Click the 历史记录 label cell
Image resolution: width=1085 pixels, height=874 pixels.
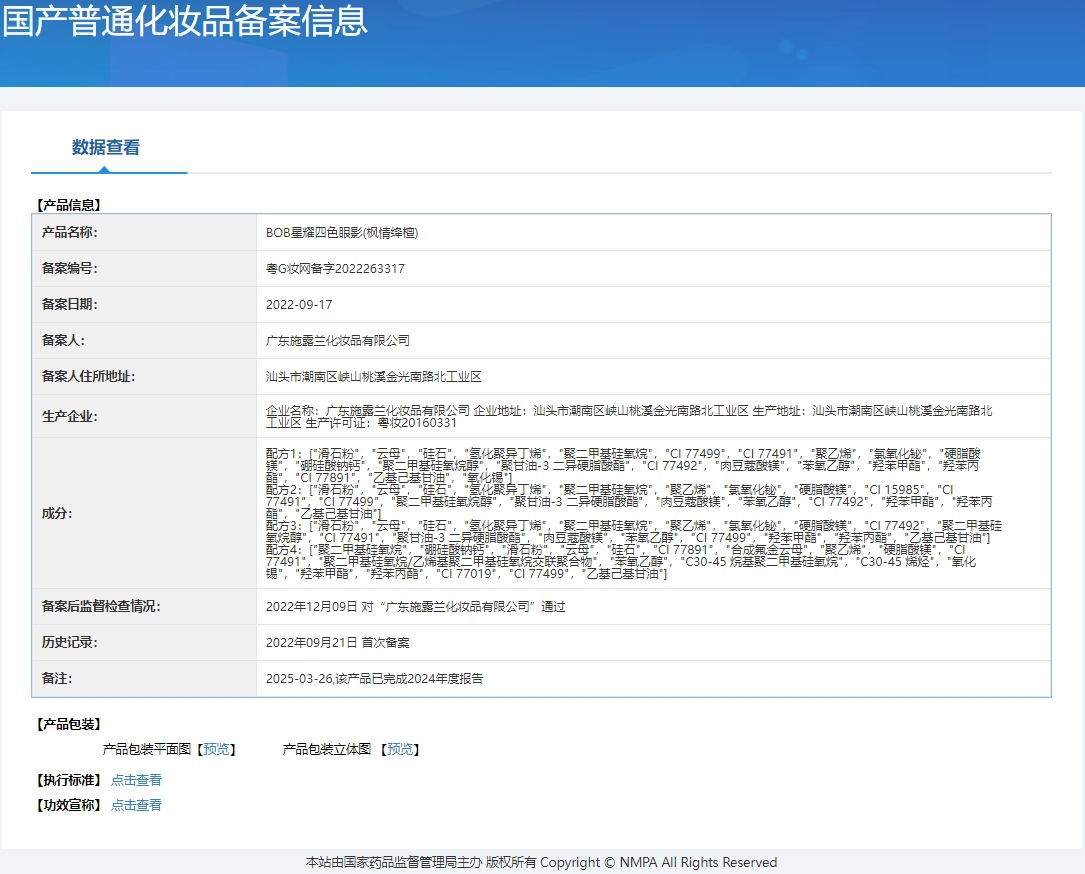[144, 642]
